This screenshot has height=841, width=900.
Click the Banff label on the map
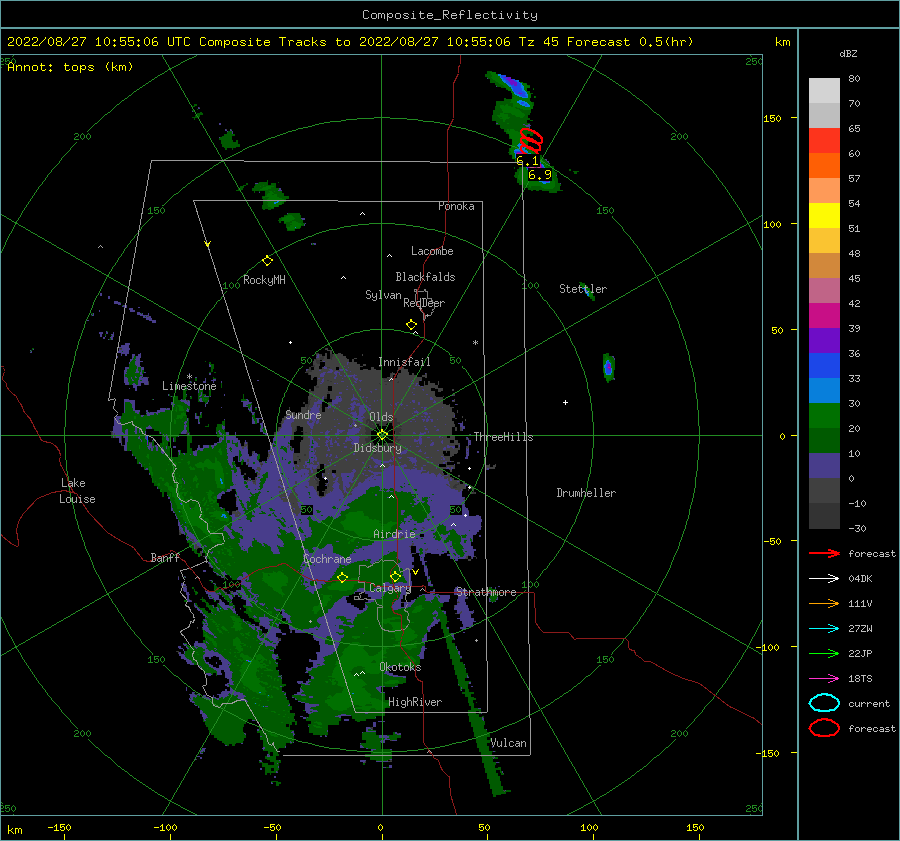tap(165, 557)
